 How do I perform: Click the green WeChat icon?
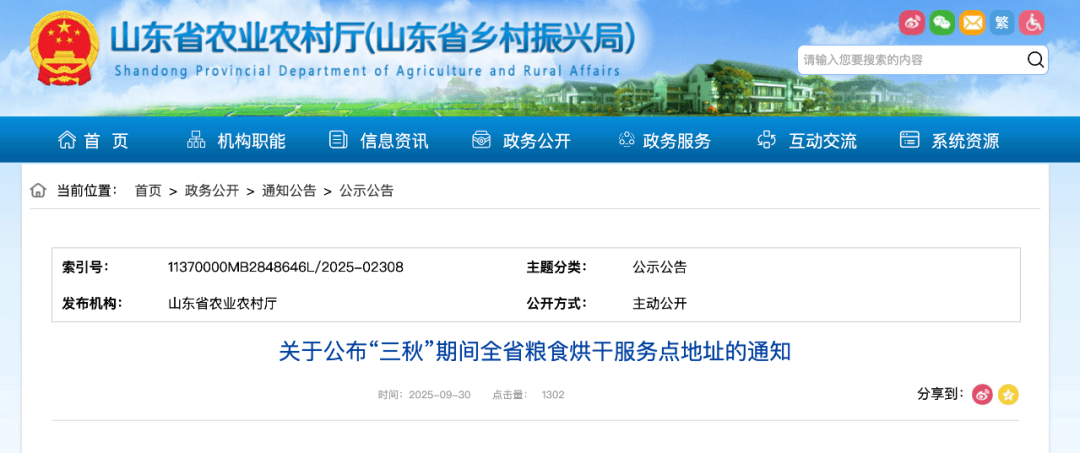point(941,22)
